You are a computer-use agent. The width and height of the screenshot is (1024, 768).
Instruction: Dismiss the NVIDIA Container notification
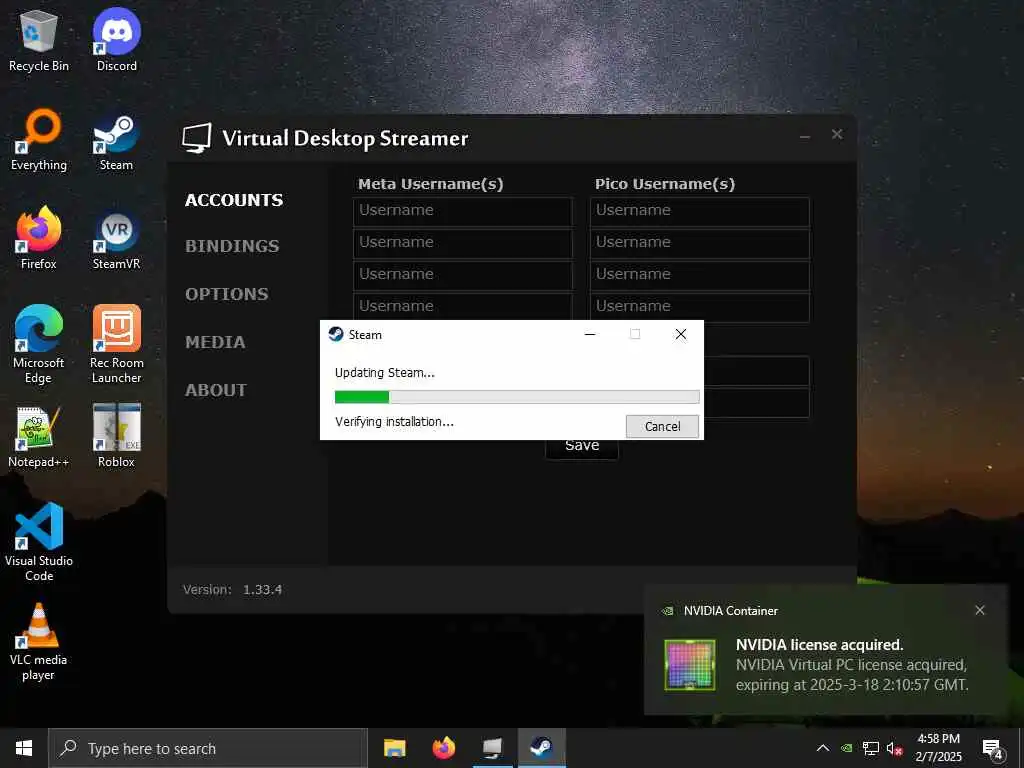point(980,610)
